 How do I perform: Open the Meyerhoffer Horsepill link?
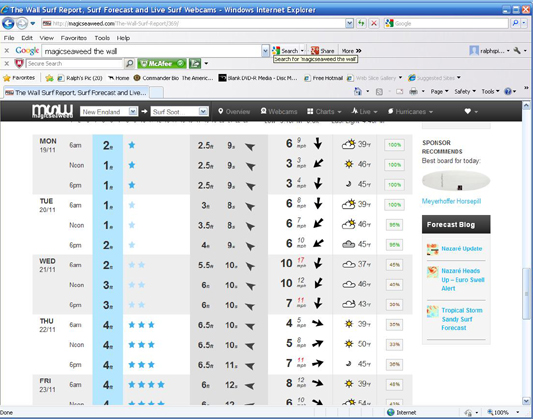[x=451, y=201]
